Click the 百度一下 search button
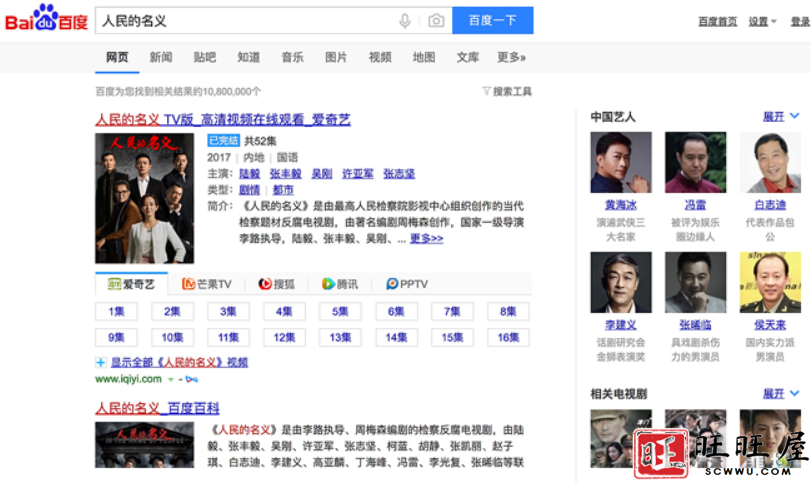Image resolution: width=811 pixels, height=482 pixels. coord(492,21)
